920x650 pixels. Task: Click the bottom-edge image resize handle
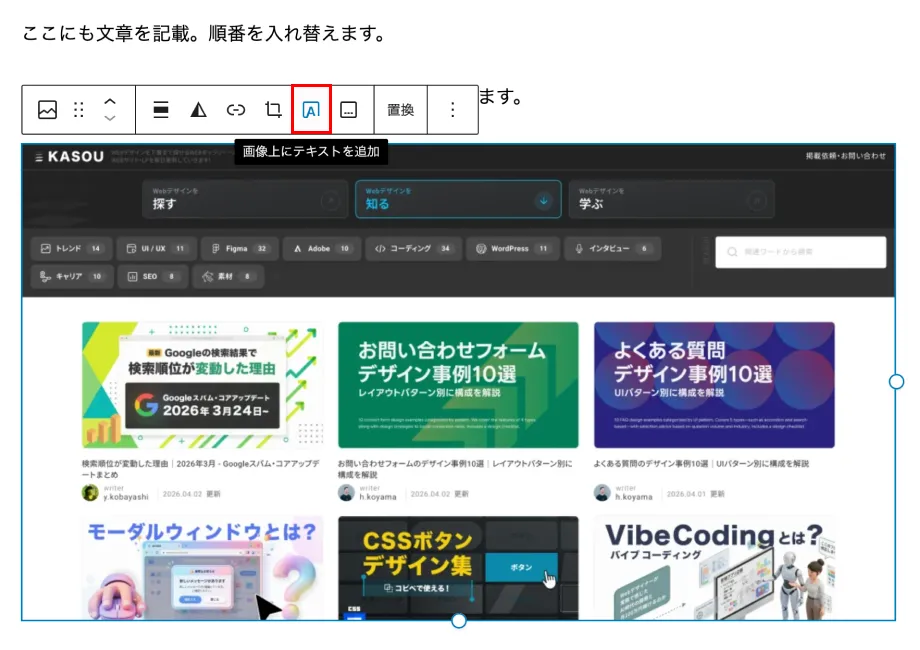[459, 621]
